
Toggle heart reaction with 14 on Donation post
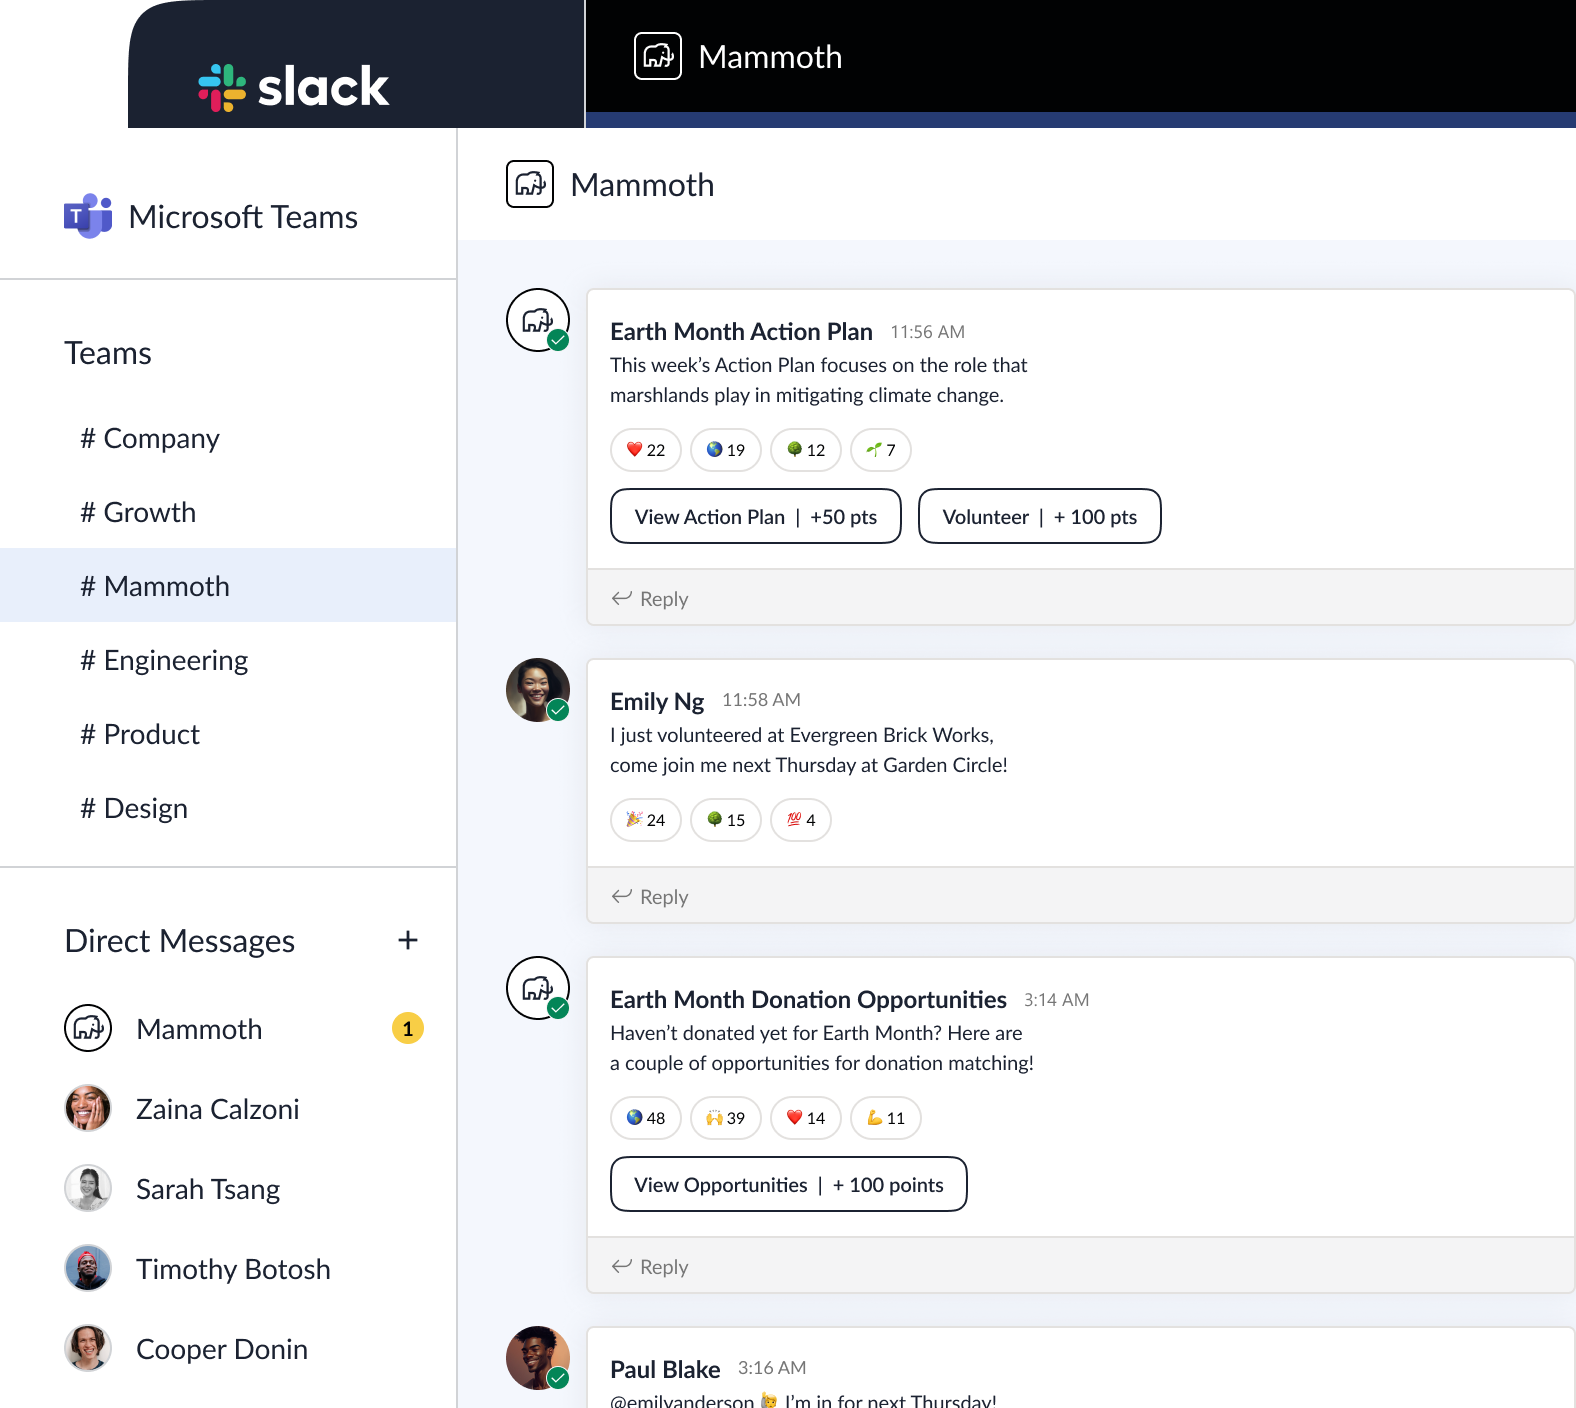point(806,1118)
